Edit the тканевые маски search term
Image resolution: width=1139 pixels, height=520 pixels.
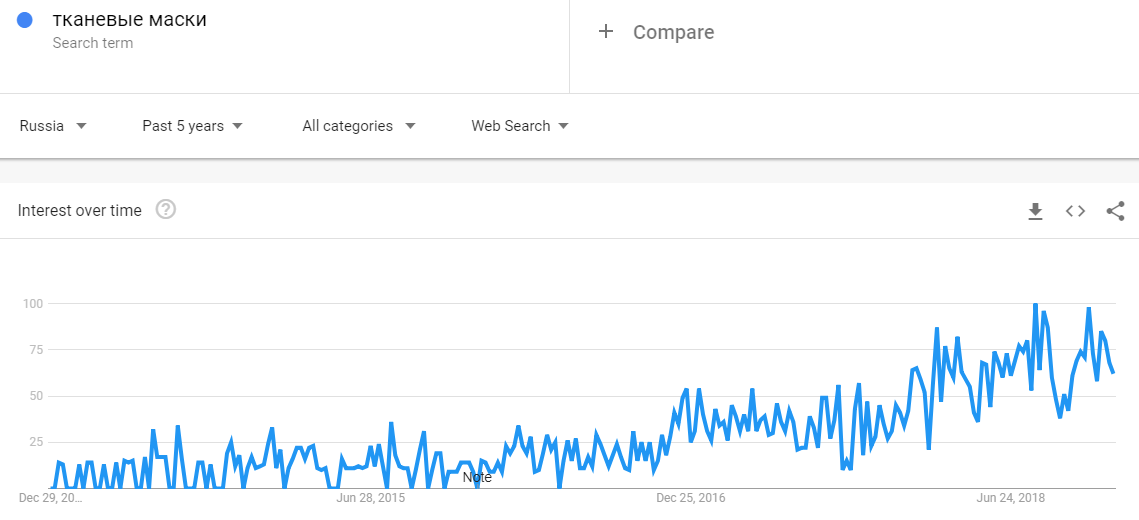130,20
